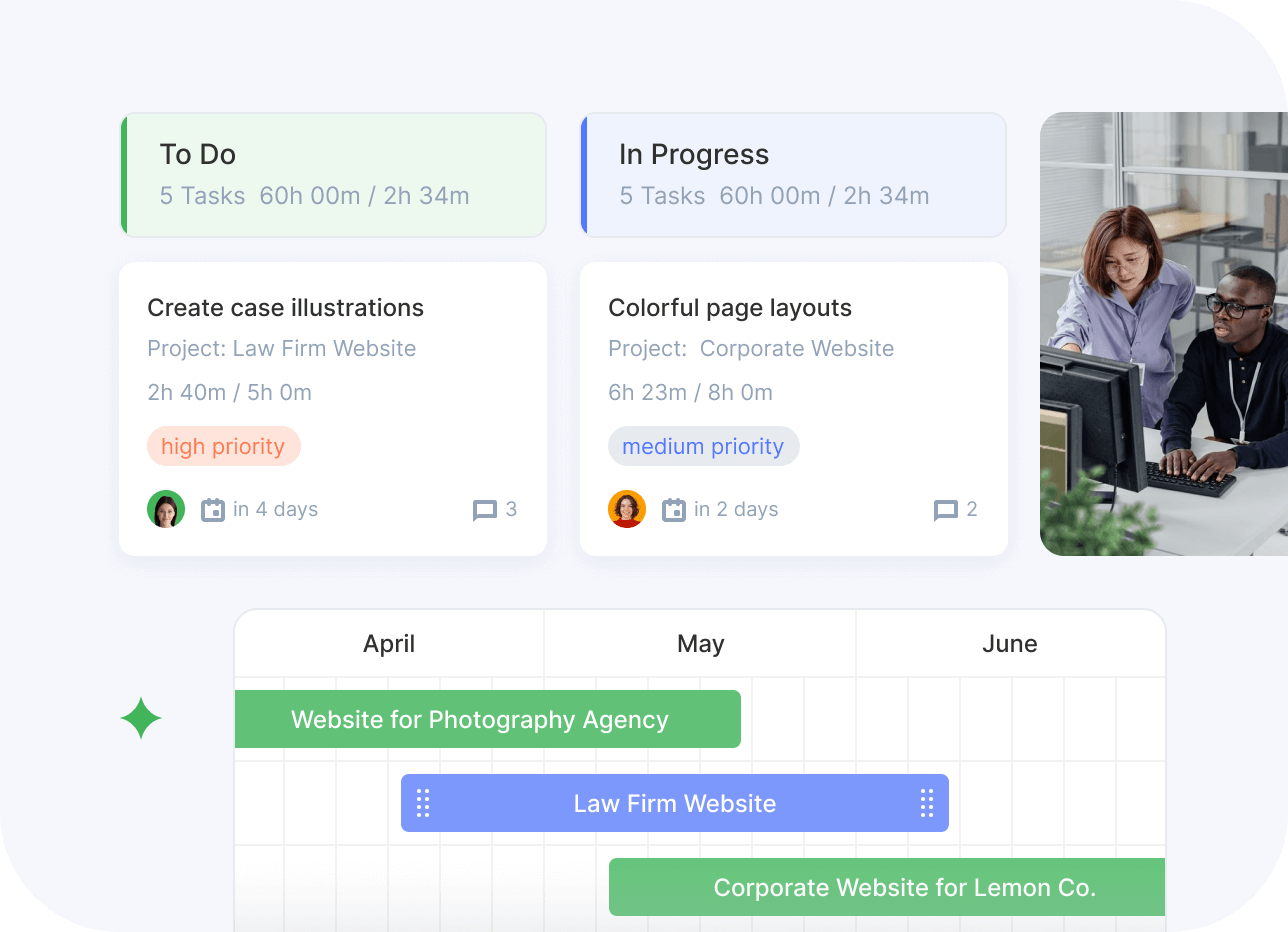This screenshot has width=1288, height=932.
Task: Click the calendar icon beside 'in 2 days'
Action: click(674, 510)
